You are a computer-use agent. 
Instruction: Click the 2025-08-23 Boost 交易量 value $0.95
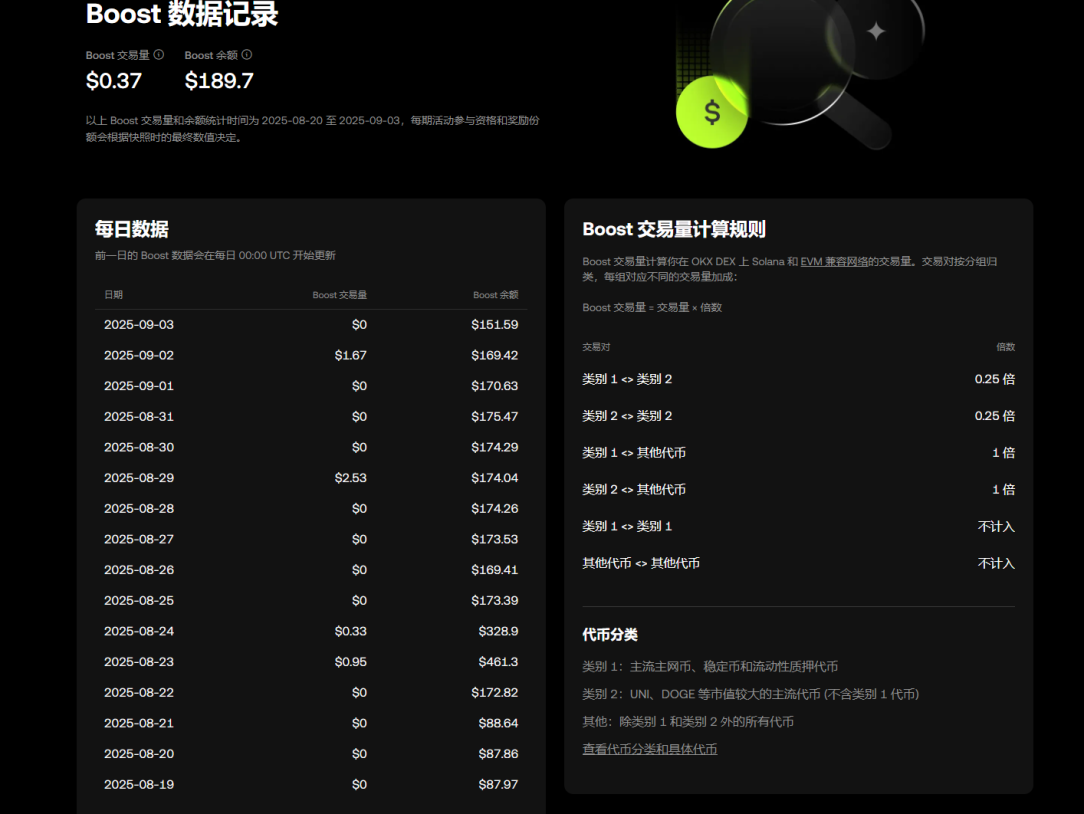tap(351, 661)
